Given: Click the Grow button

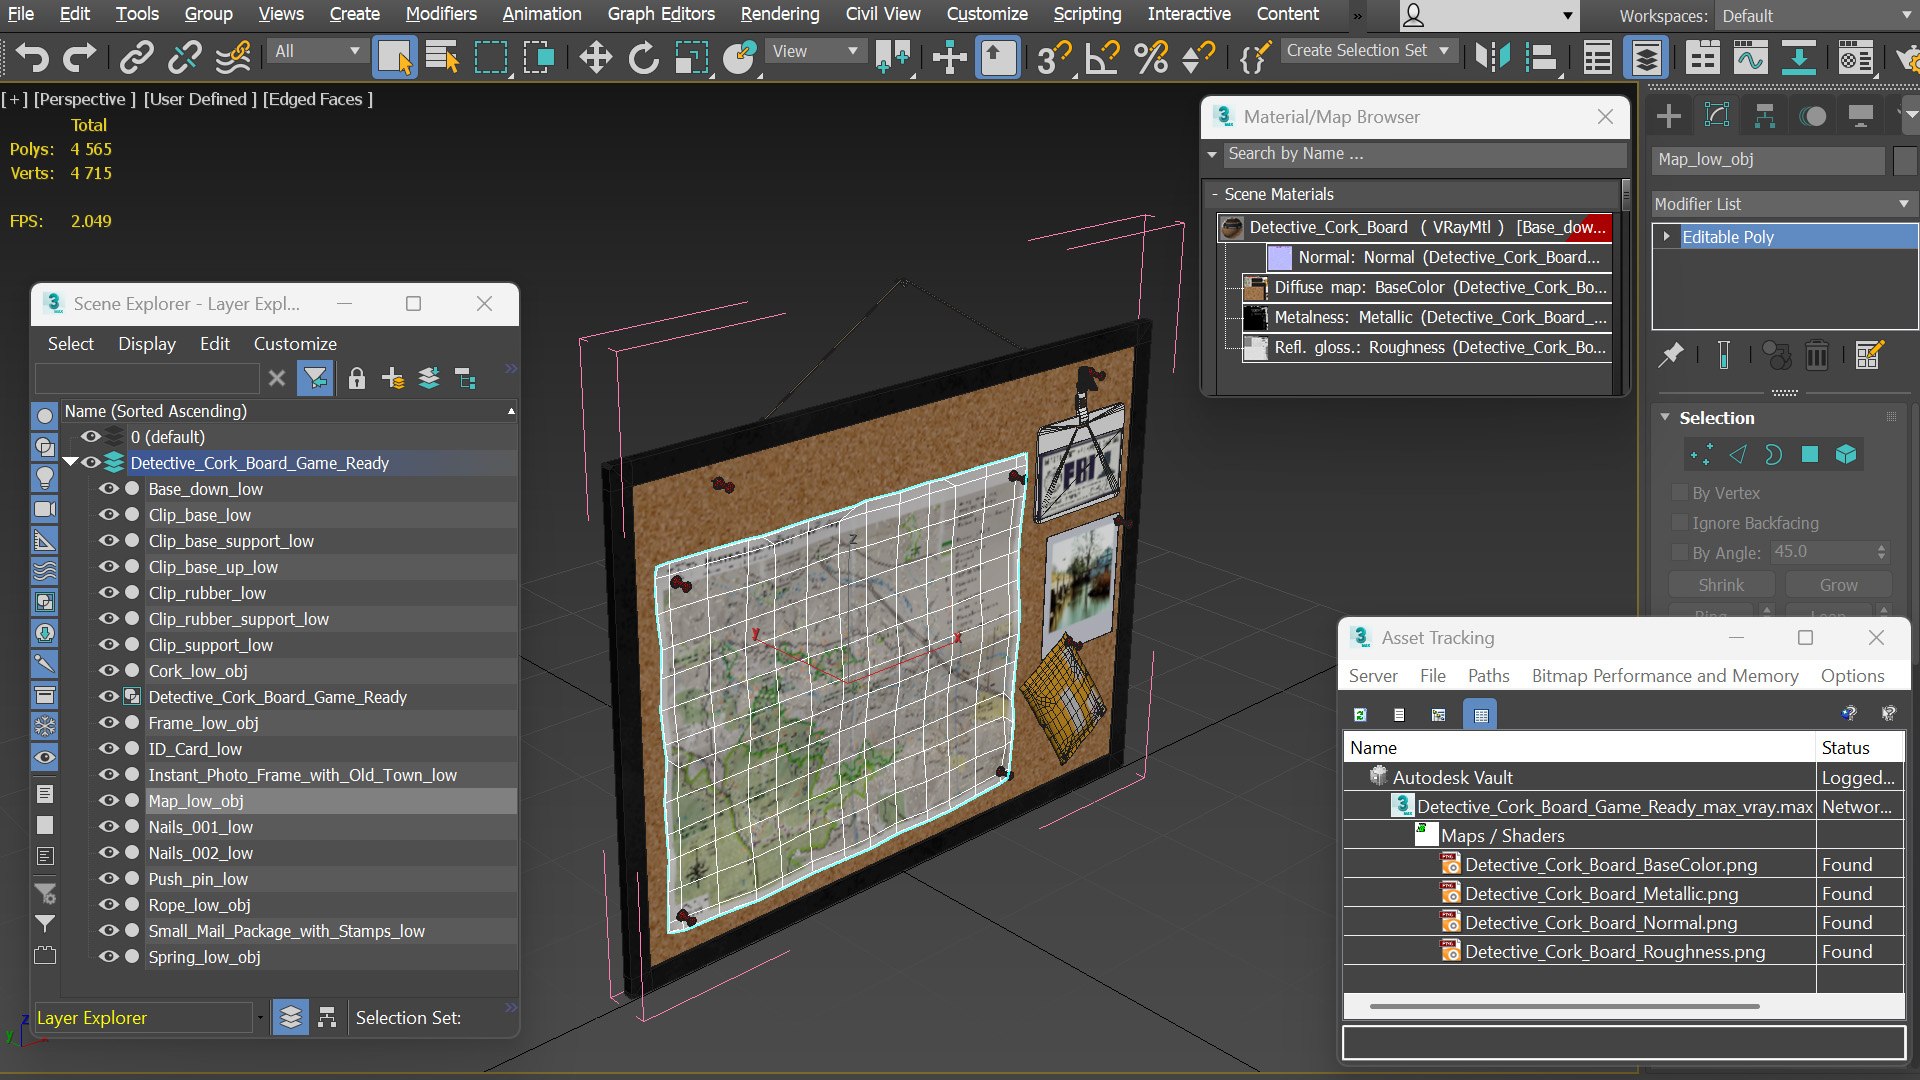Looking at the screenshot, I should (x=1838, y=585).
